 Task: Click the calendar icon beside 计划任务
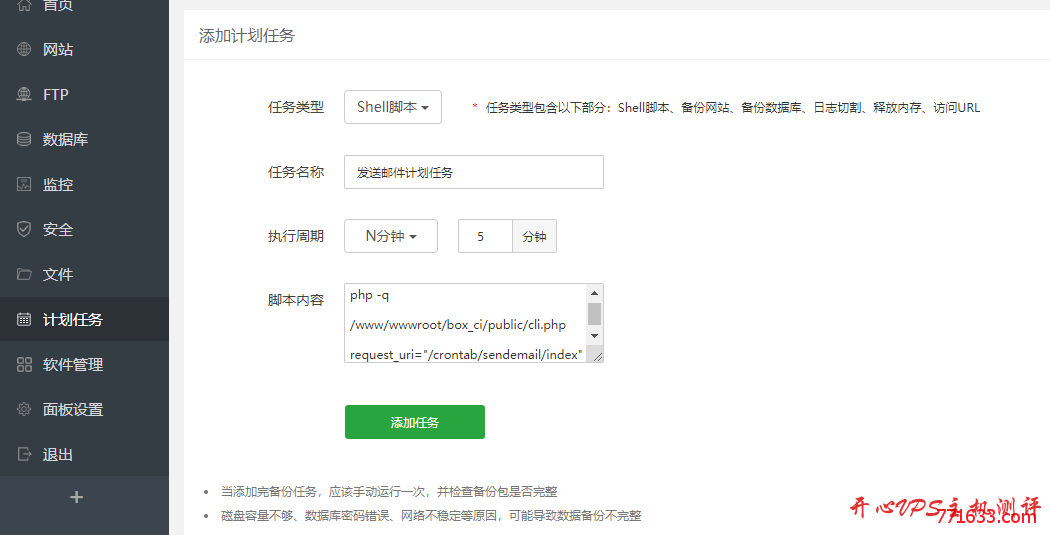click(x=24, y=319)
